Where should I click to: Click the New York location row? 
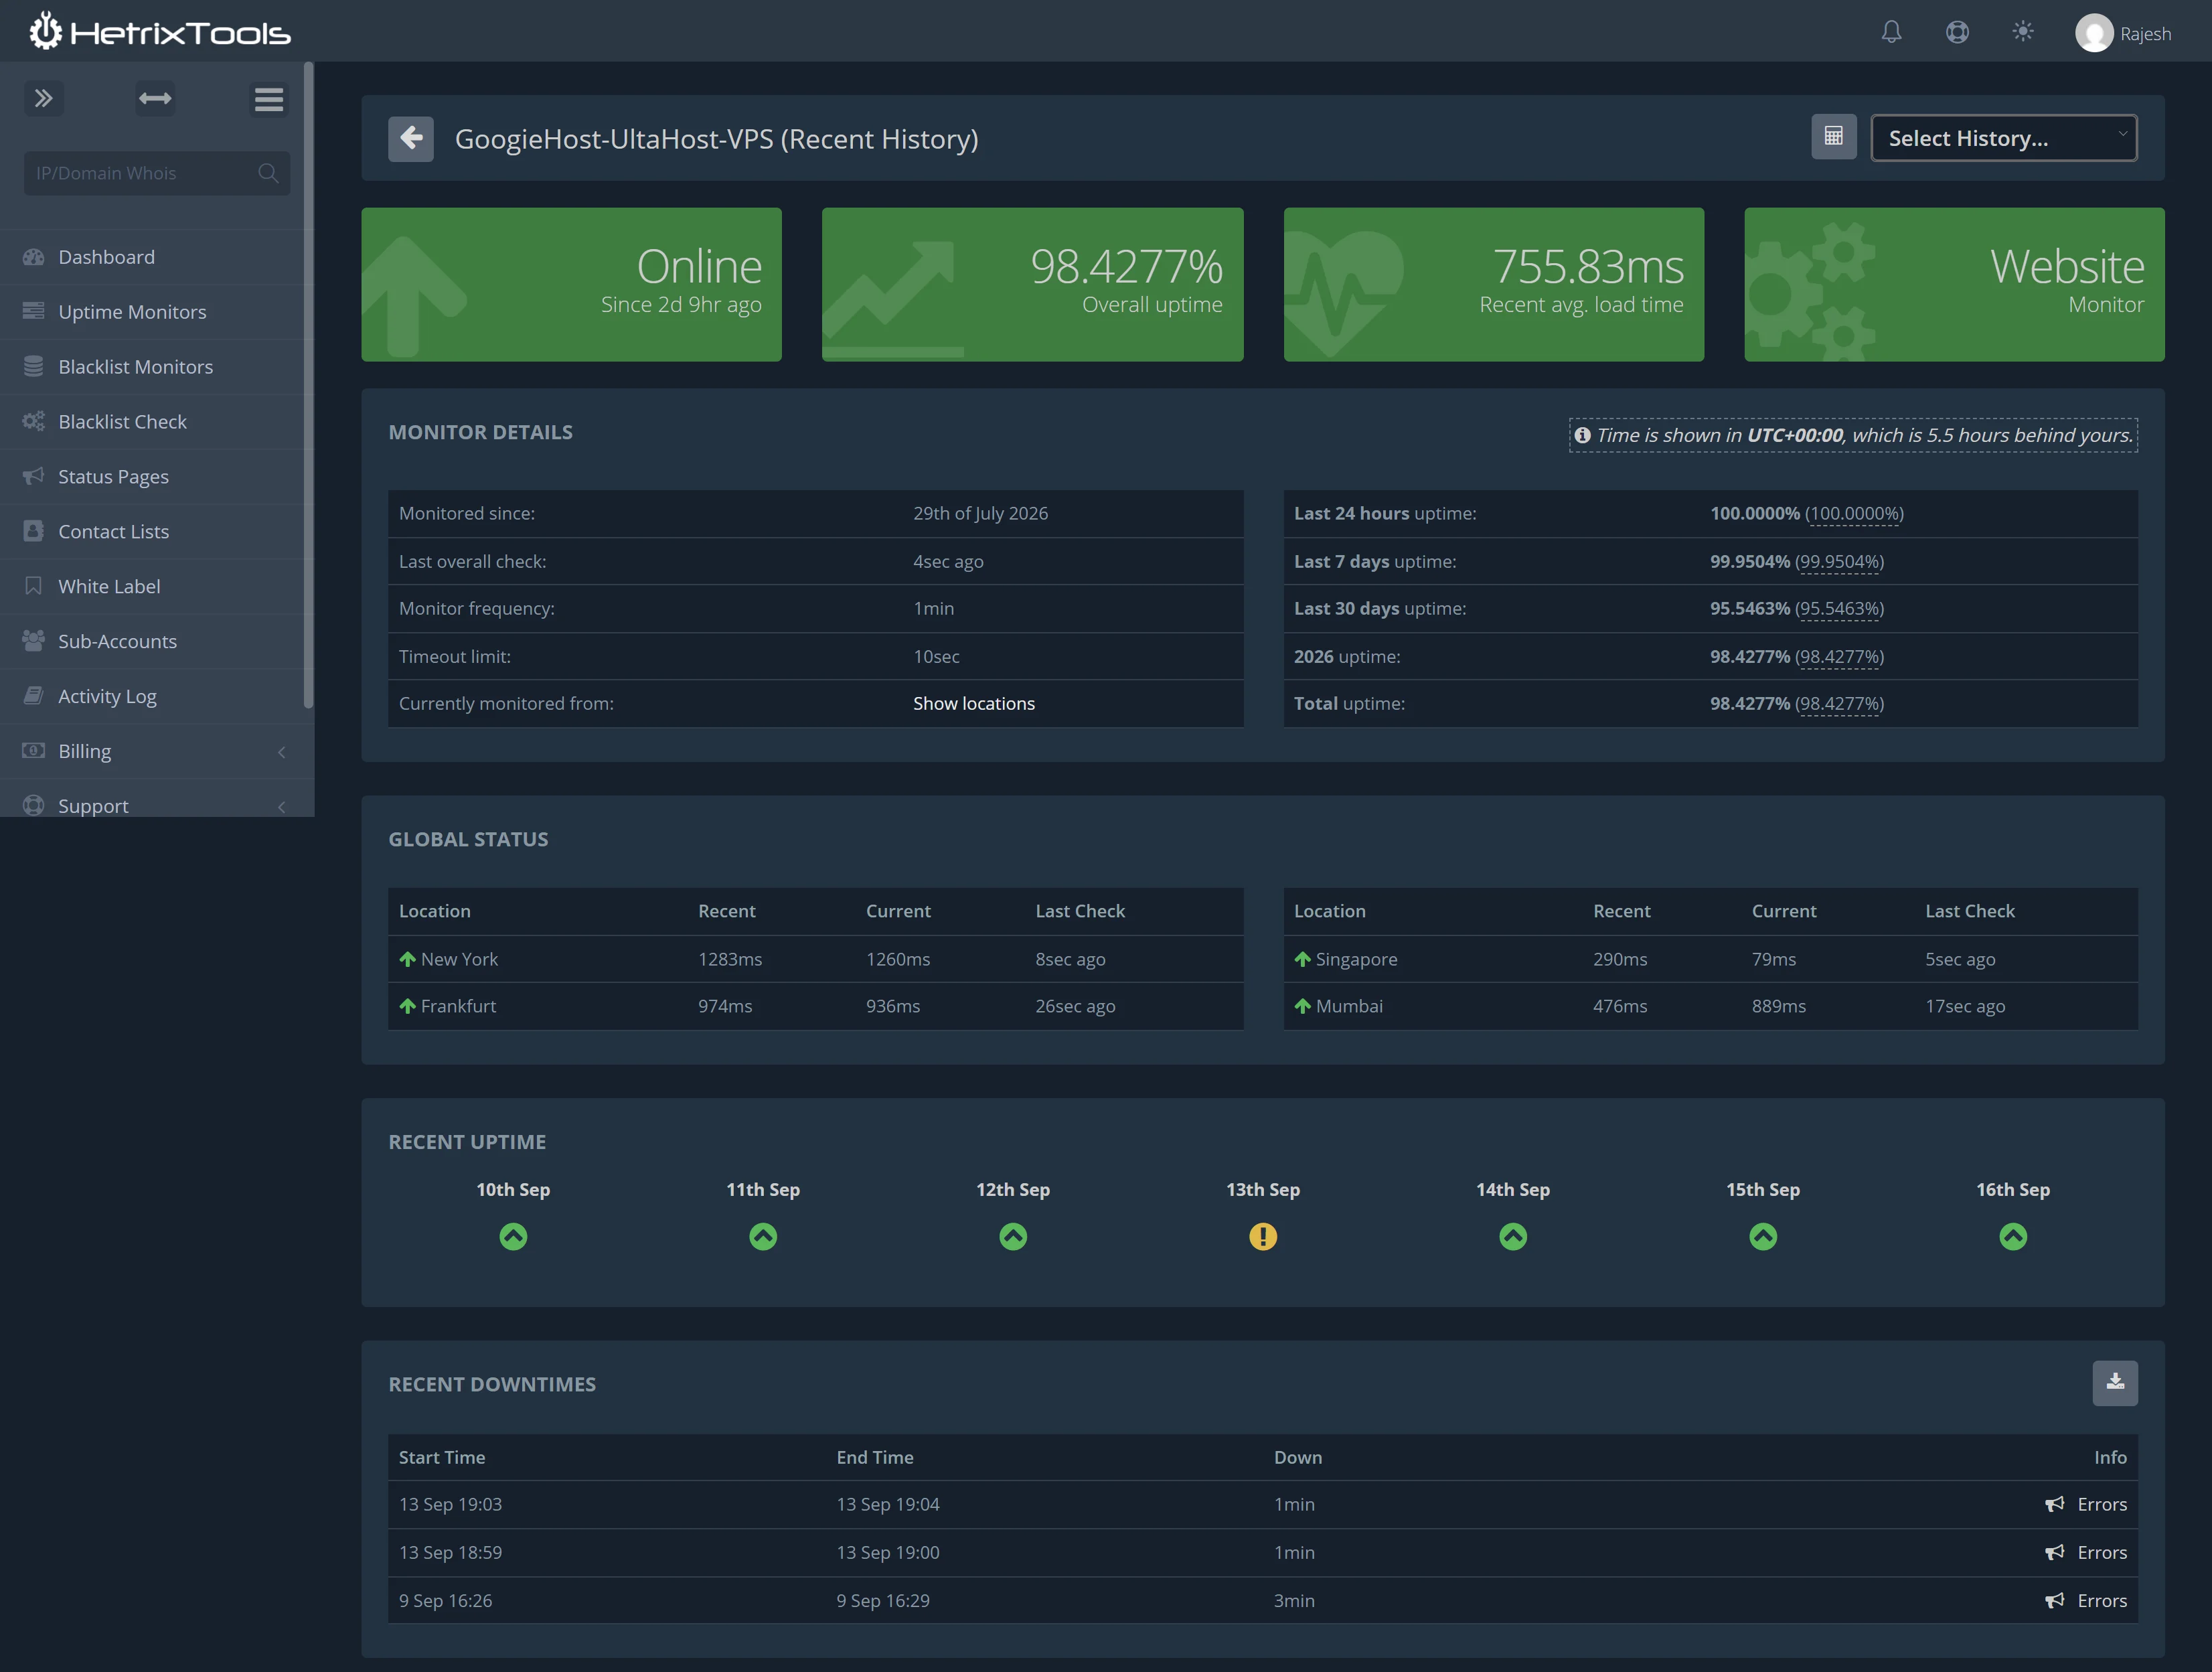[816, 959]
